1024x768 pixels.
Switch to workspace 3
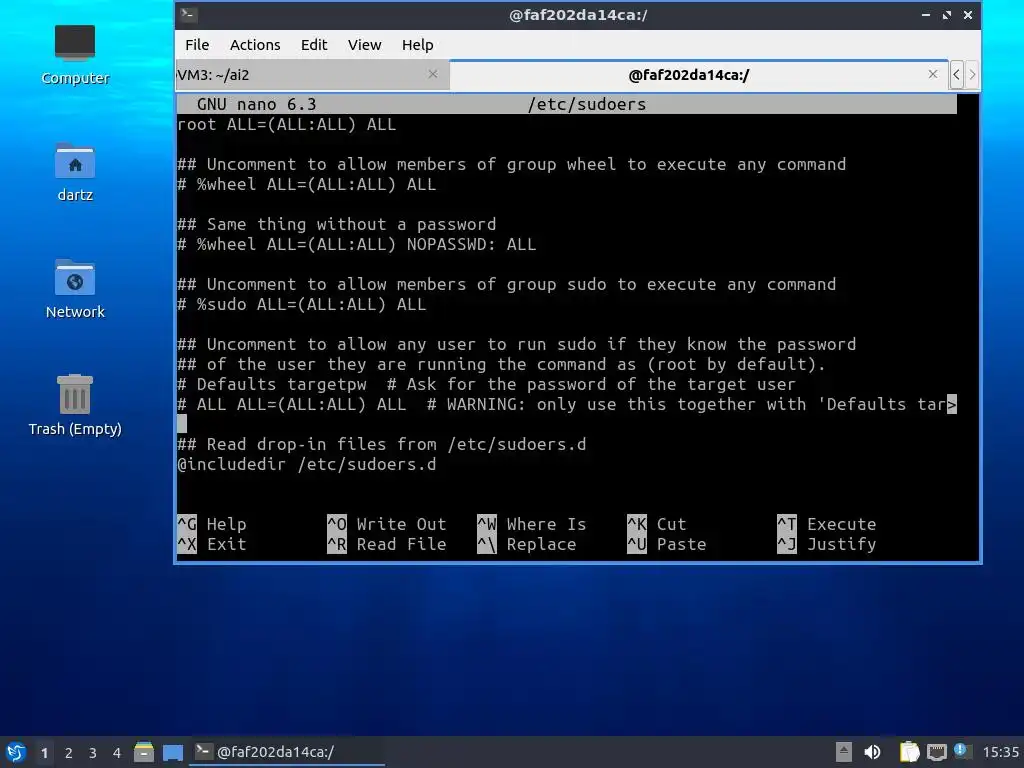coord(93,752)
